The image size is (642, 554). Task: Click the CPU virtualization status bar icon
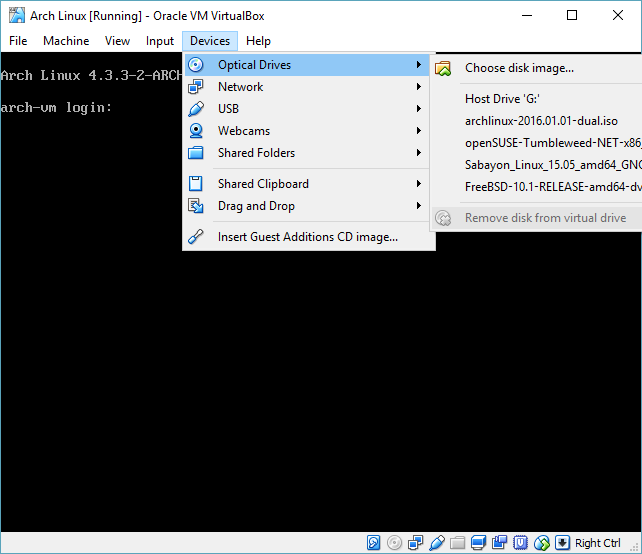pos(520,543)
